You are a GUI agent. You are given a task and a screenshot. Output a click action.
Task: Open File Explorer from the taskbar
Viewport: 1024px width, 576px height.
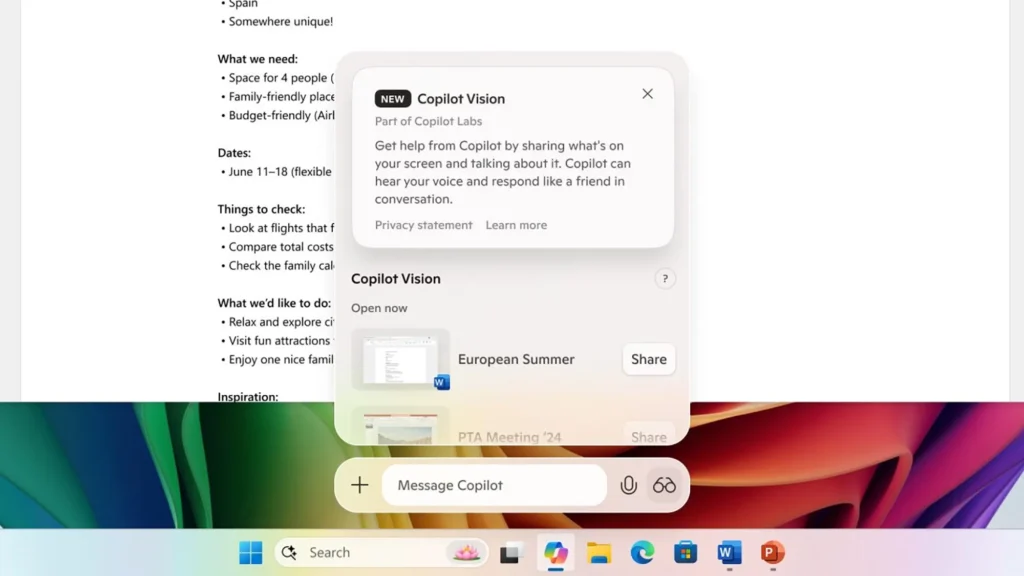coord(599,552)
